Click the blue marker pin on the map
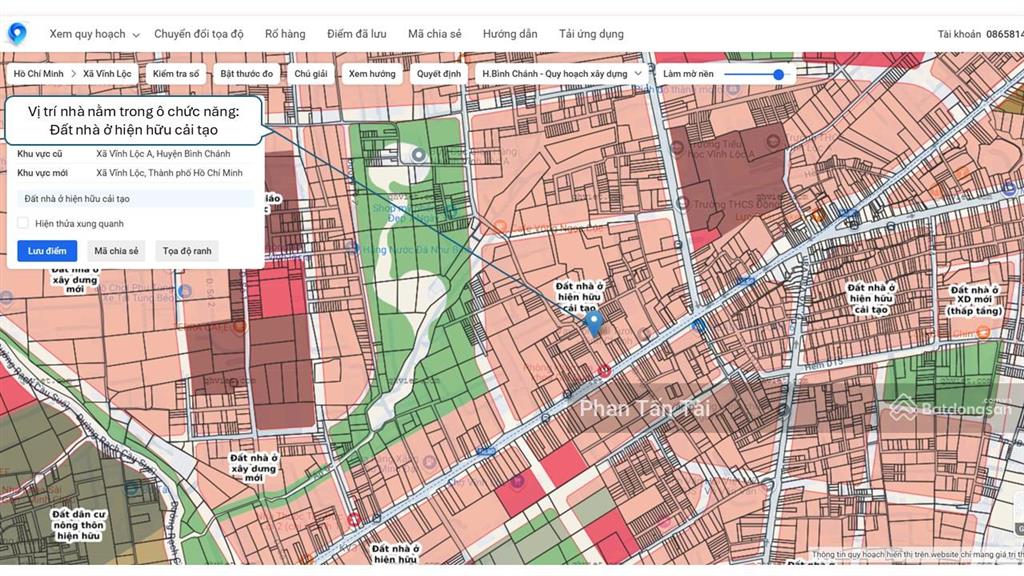Image resolution: width=1024 pixels, height=576 pixels. coord(593,322)
